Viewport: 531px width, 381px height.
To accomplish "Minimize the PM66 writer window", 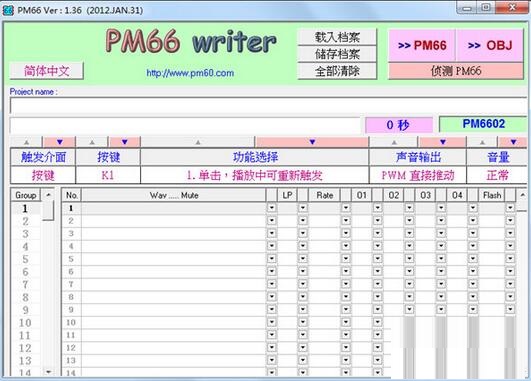I will (x=466, y=7).
